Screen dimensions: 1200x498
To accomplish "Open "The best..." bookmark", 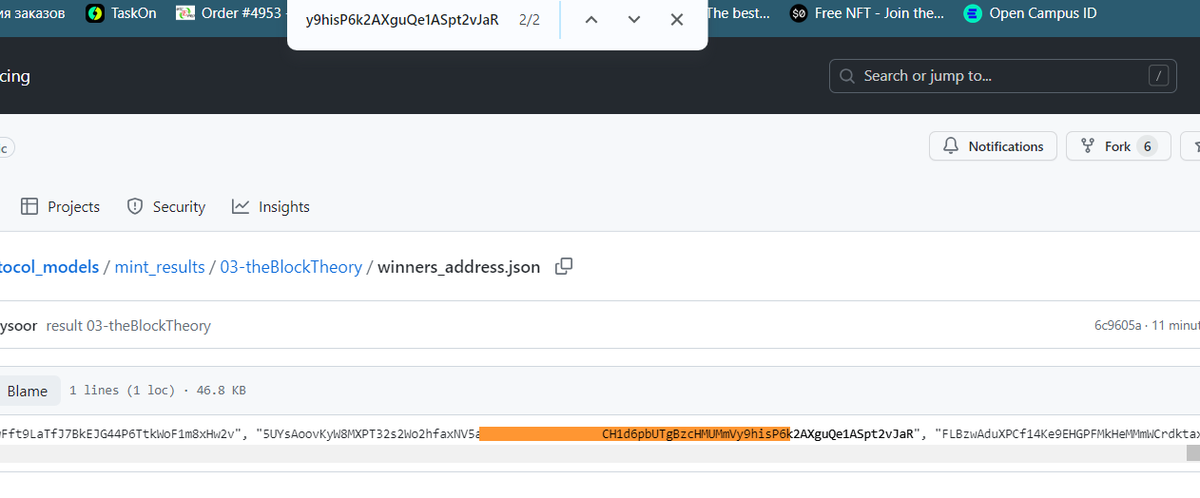I will point(739,13).
